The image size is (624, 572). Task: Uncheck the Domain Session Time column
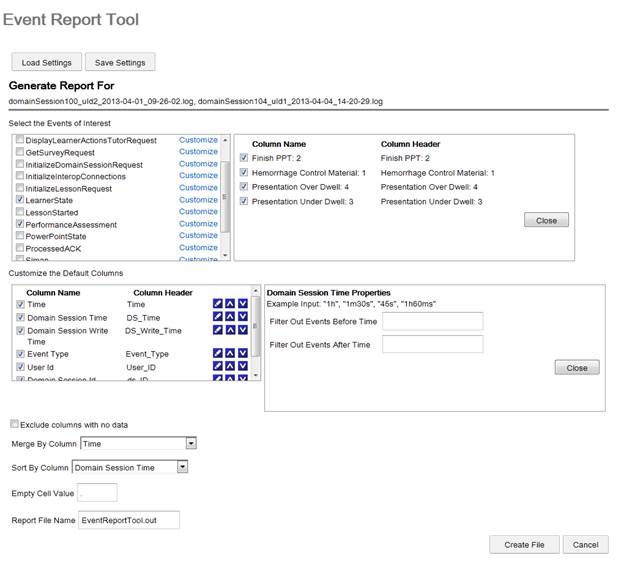[20, 317]
